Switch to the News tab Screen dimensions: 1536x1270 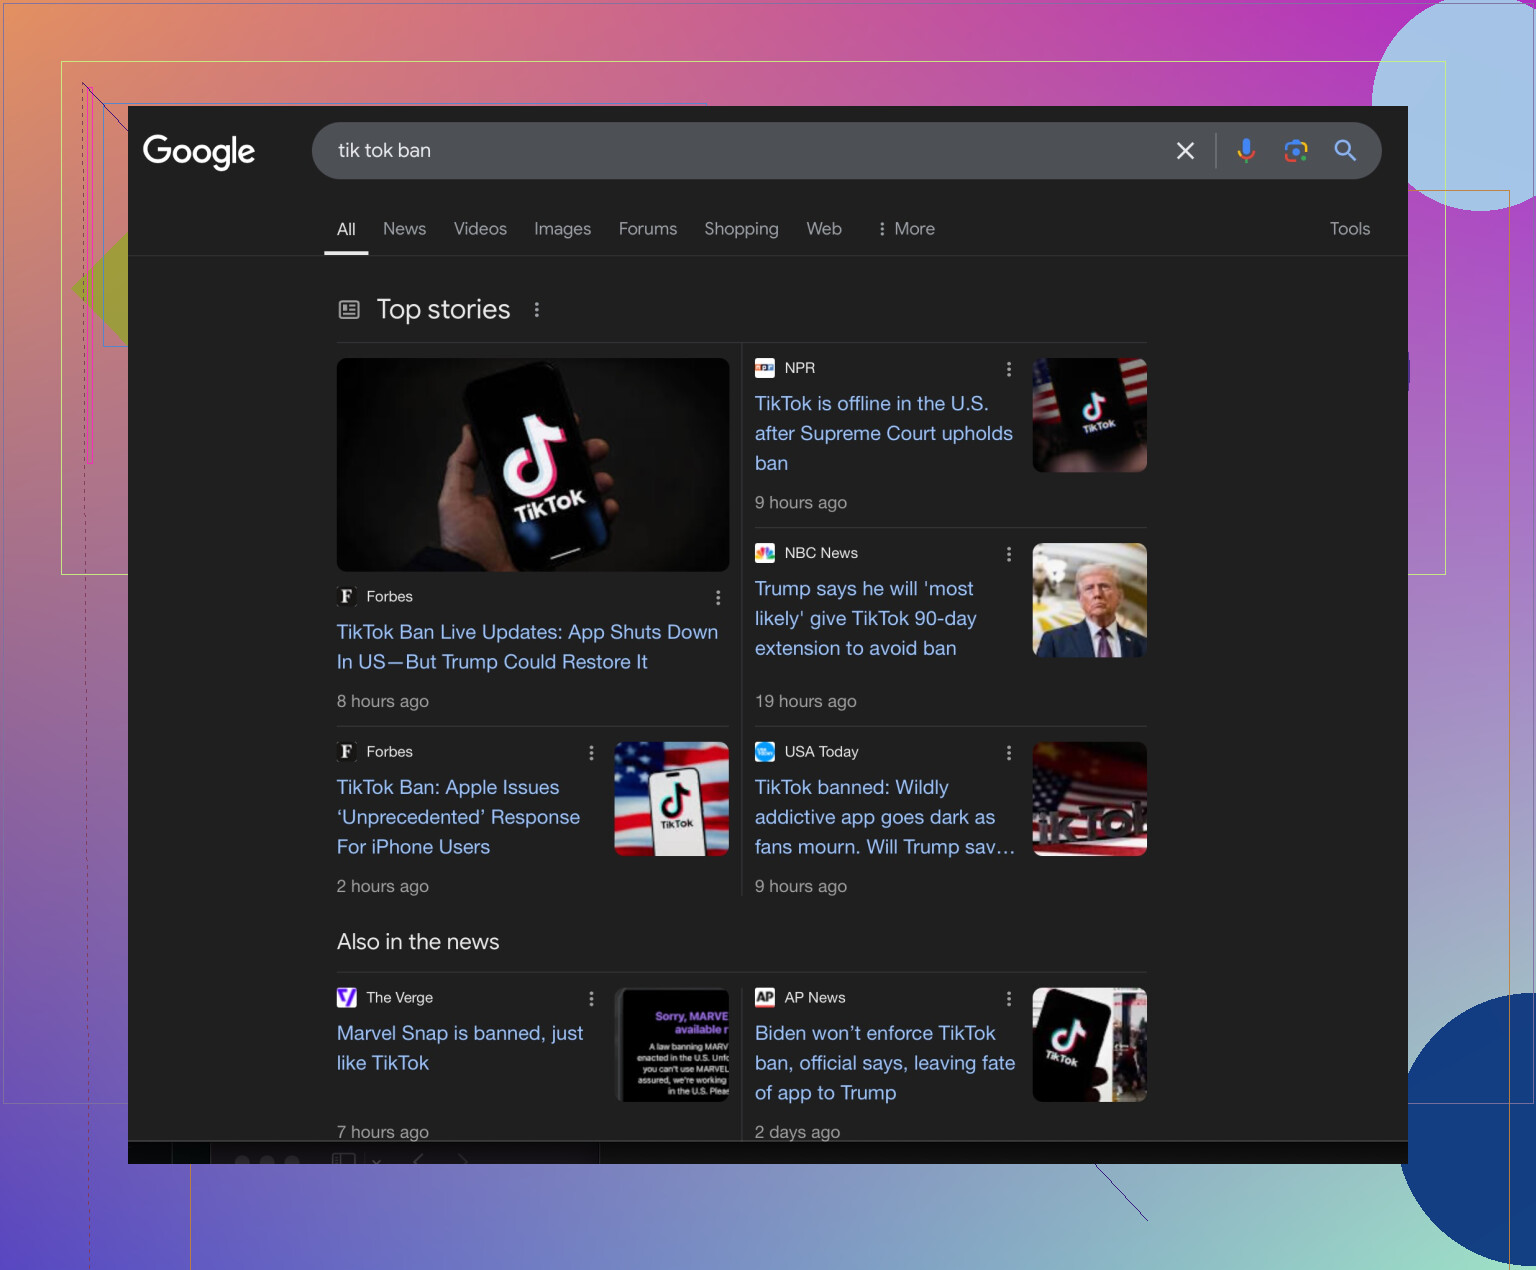click(404, 229)
